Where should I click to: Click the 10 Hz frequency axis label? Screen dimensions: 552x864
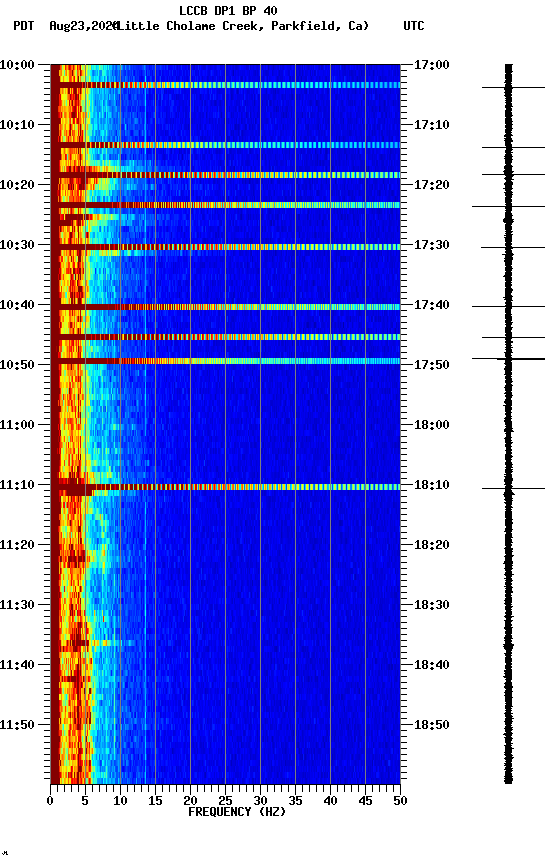click(120, 801)
